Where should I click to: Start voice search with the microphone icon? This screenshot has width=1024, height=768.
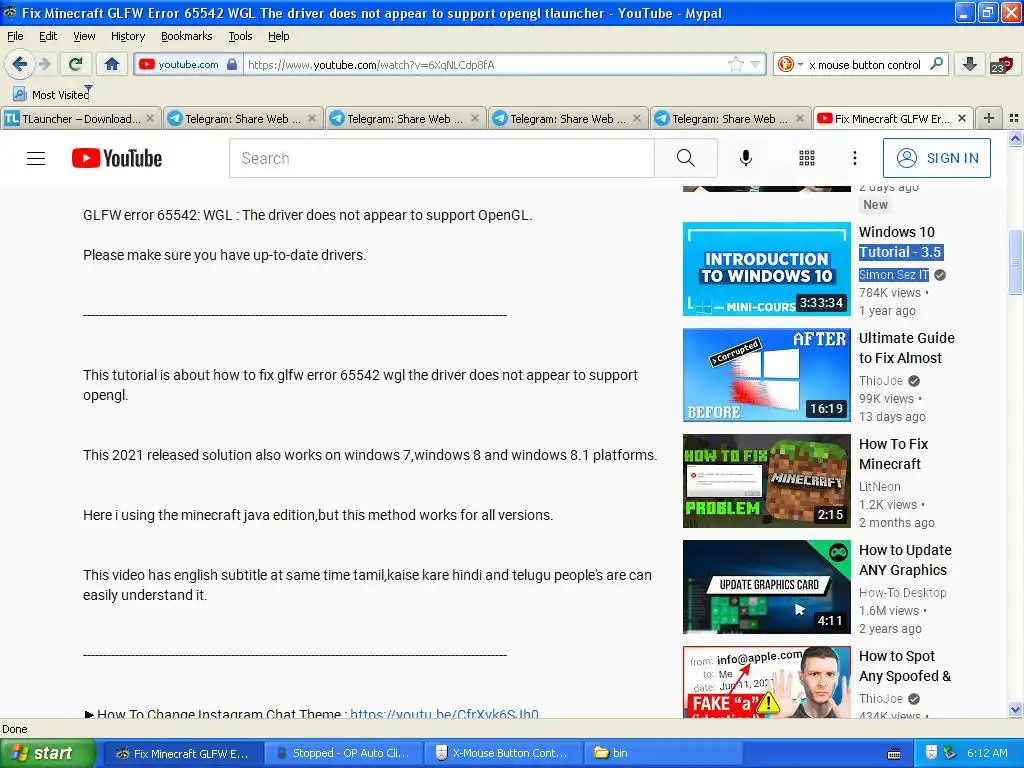[x=746, y=158]
